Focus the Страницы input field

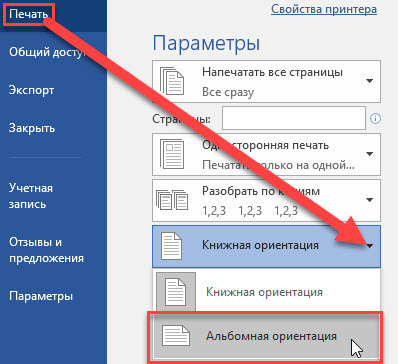pyautogui.click(x=294, y=118)
